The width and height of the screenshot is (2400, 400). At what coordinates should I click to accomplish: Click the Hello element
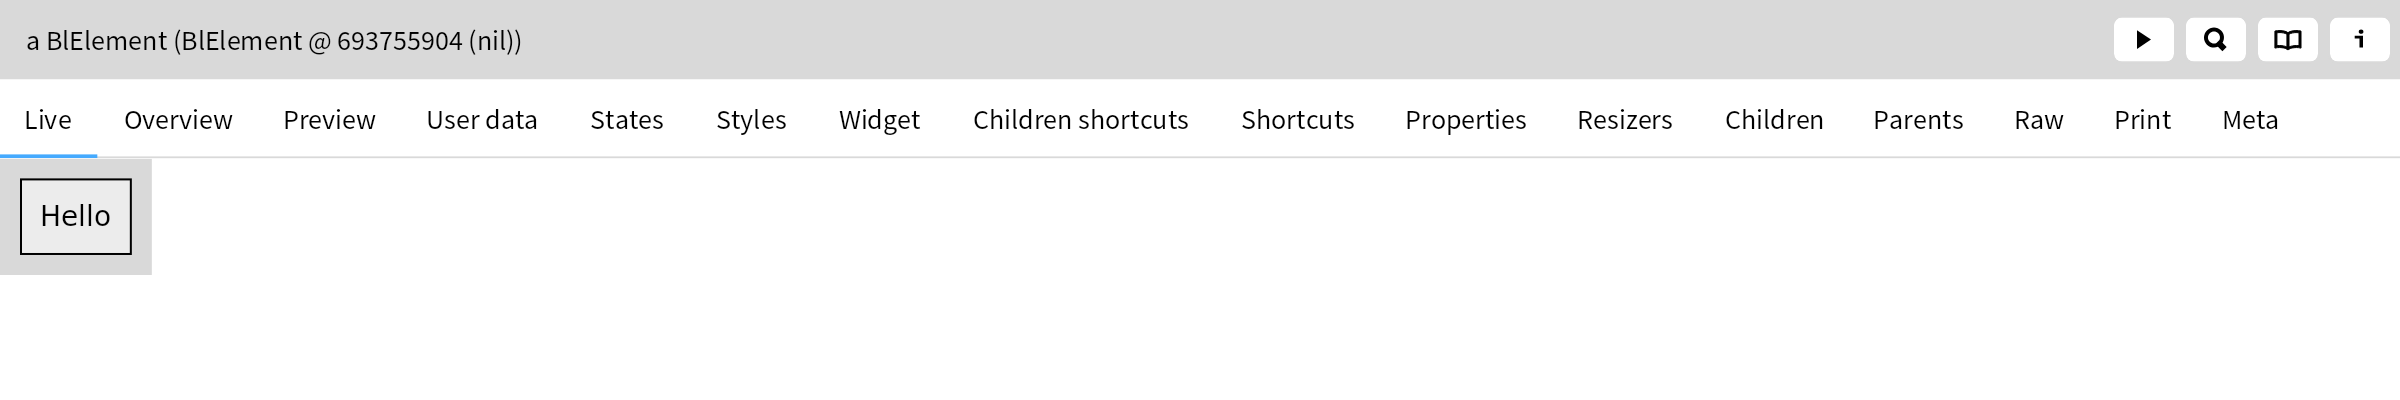coord(76,216)
